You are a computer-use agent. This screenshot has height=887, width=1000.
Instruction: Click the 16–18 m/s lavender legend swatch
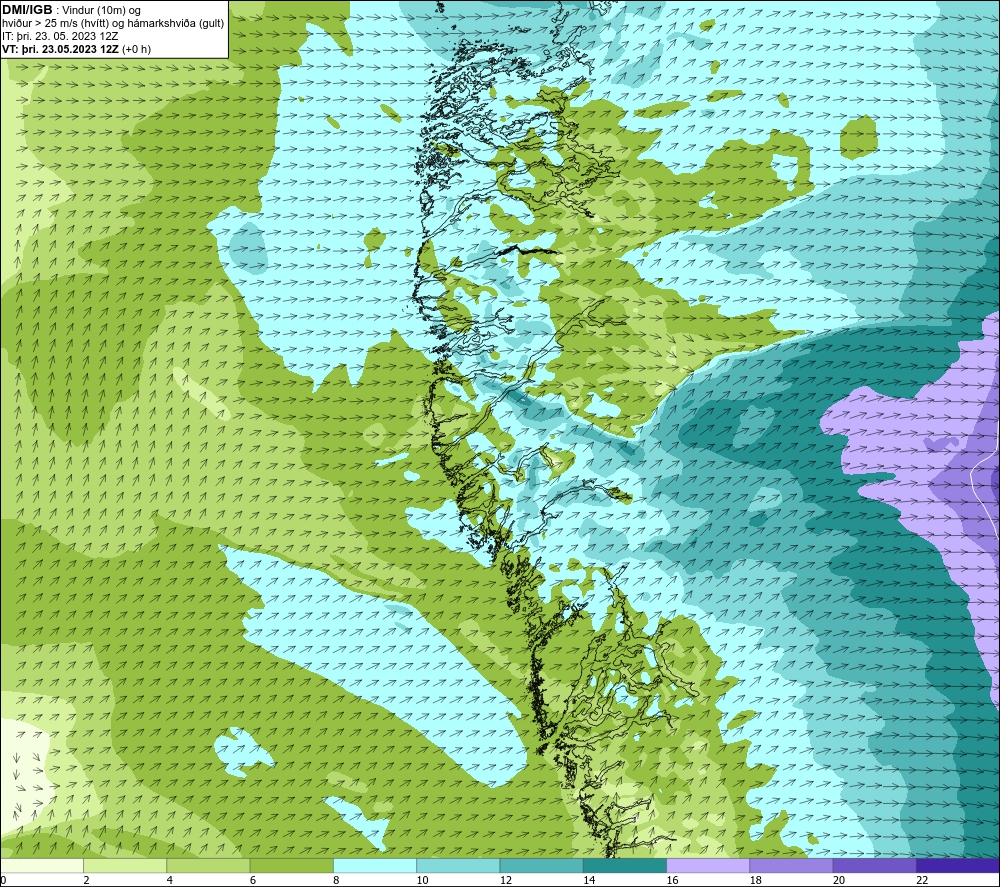point(708,865)
